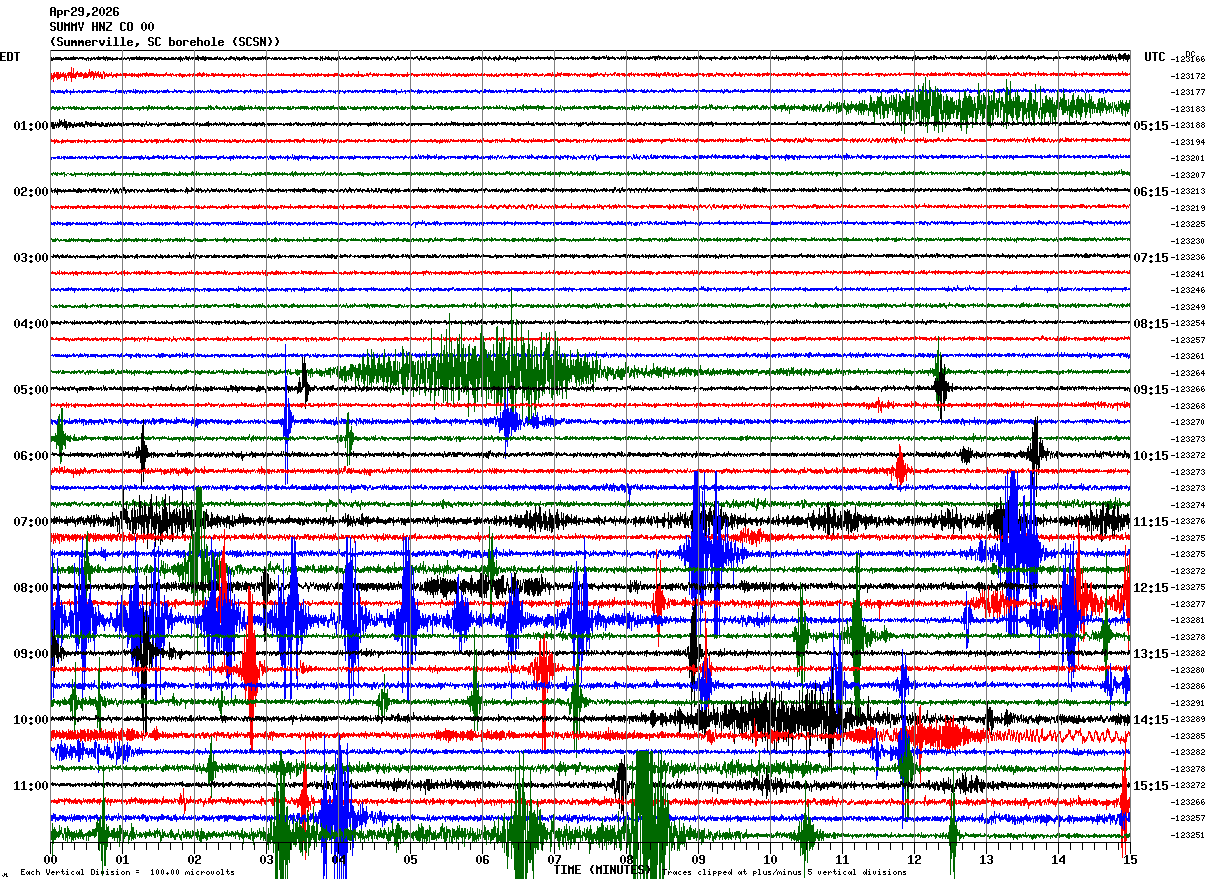Click minute tick 10 on bottom axis
1210x886 pixels.
point(770,859)
